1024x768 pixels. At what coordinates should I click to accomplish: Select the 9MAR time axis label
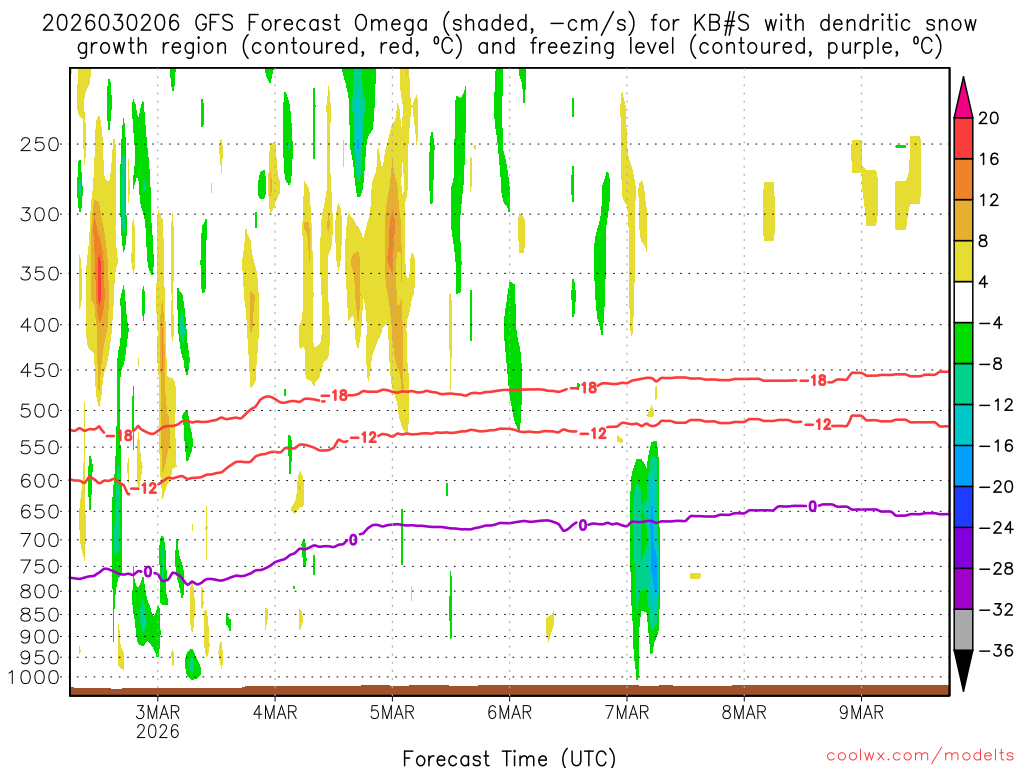[x=862, y=712]
